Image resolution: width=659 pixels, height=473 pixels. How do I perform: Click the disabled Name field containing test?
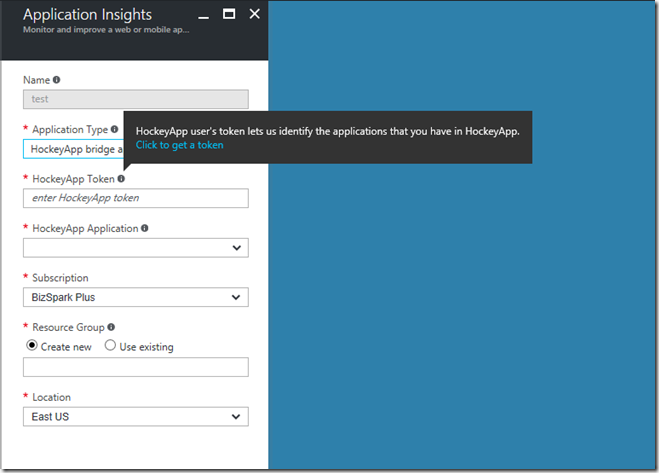tap(136, 99)
